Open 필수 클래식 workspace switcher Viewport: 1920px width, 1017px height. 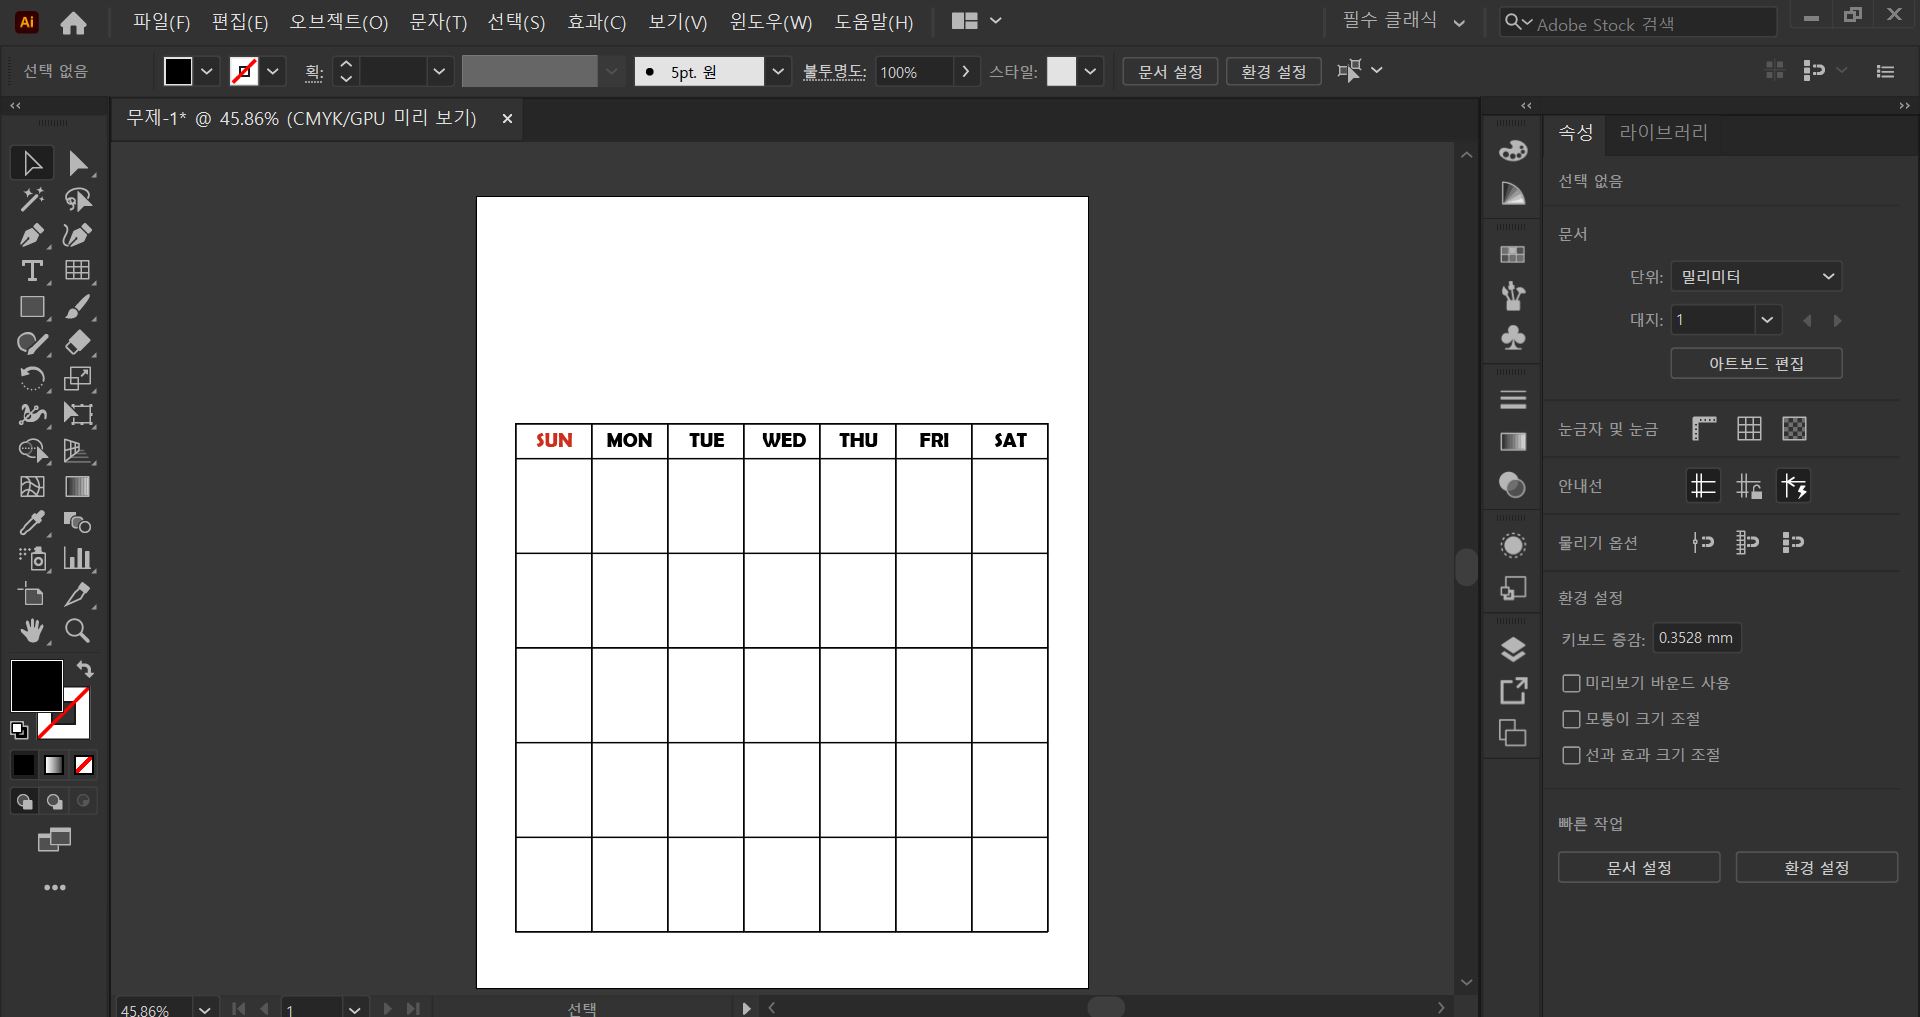1403,21
